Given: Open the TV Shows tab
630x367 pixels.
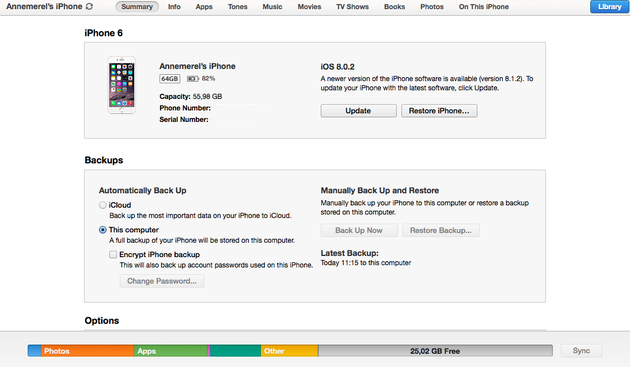Looking at the screenshot, I should point(352,7).
